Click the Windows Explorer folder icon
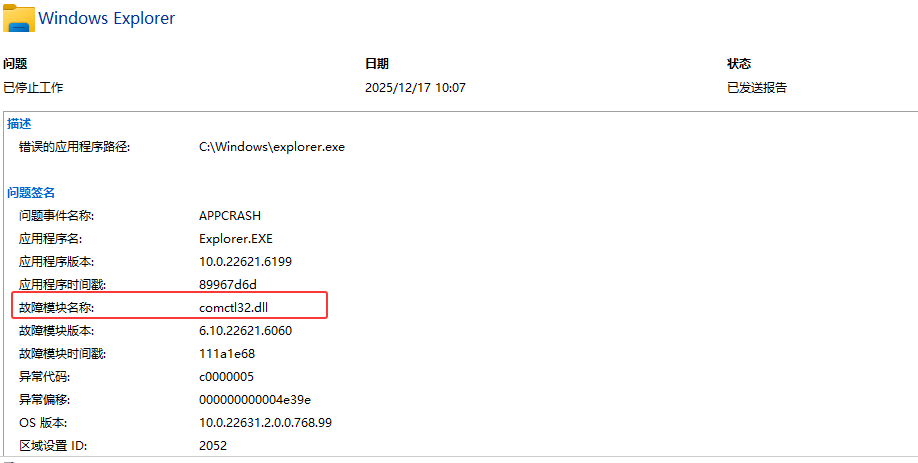This screenshot has height=463, width=918. (18, 18)
